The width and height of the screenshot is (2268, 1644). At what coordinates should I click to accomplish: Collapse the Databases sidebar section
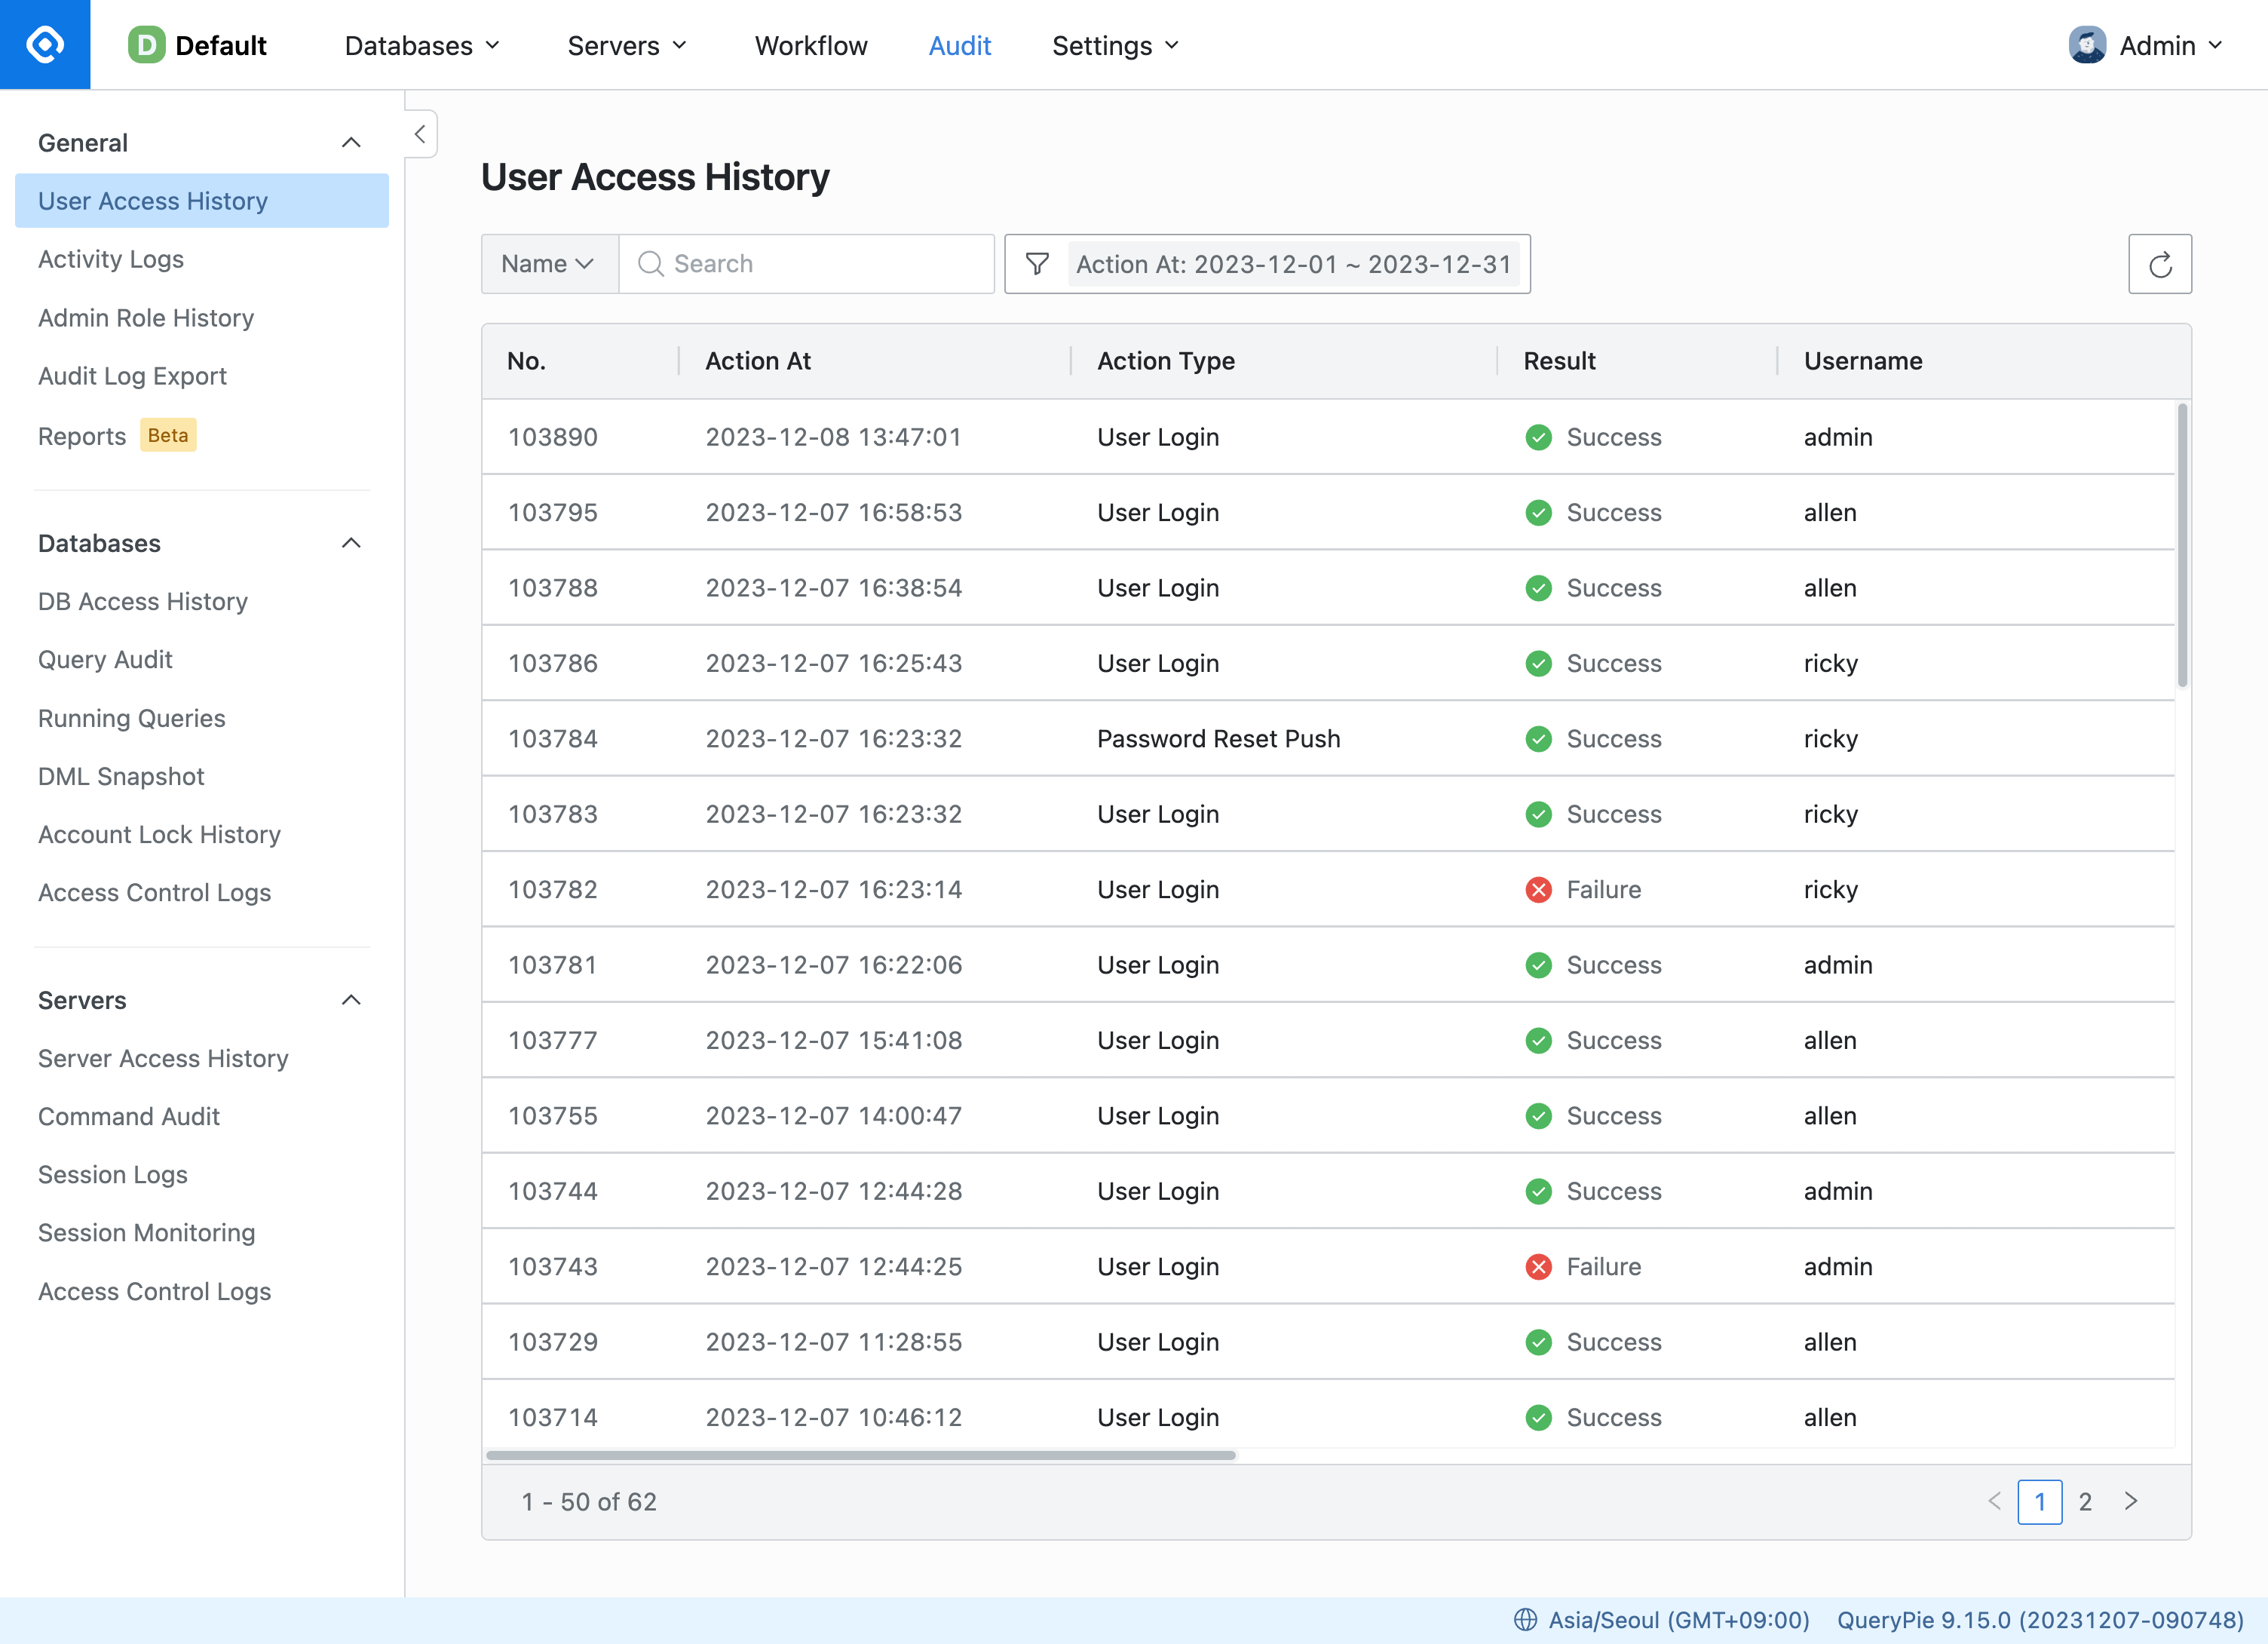351,543
